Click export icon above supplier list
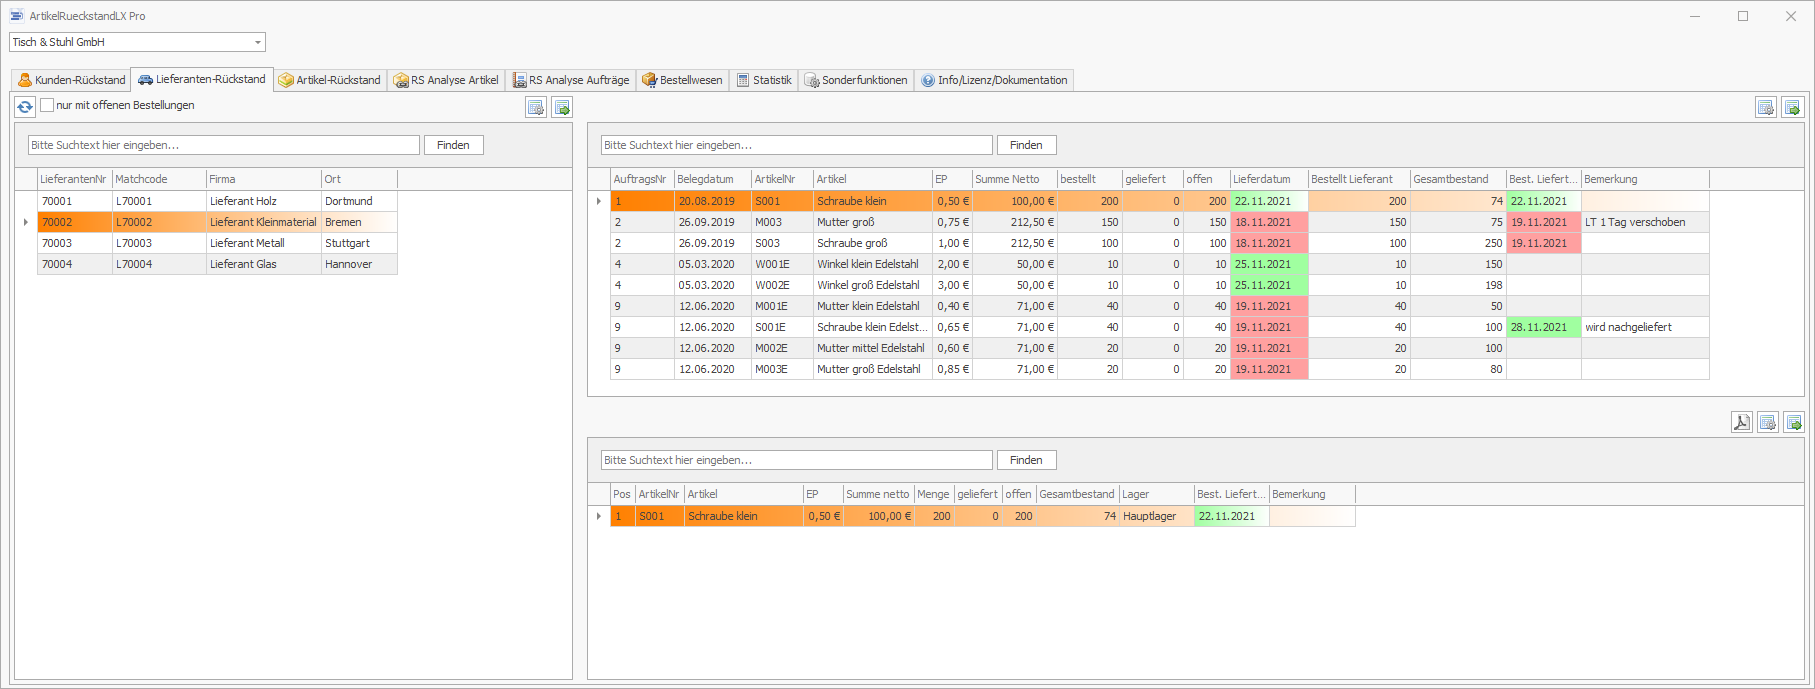 562,107
